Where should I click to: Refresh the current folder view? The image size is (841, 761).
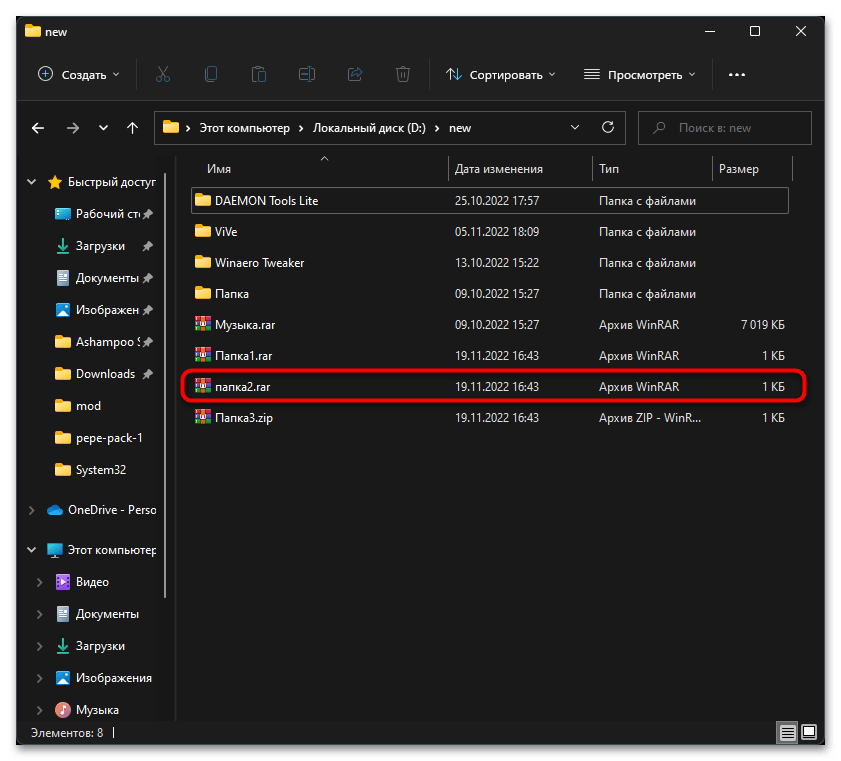(x=607, y=128)
